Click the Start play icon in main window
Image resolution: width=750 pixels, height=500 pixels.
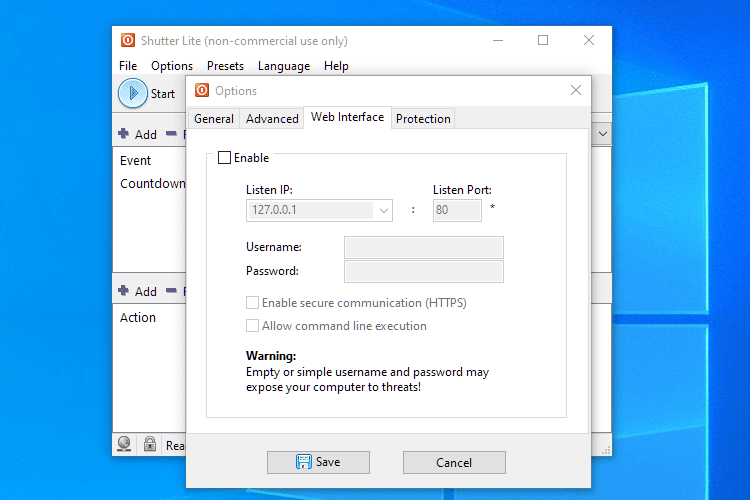click(x=132, y=93)
